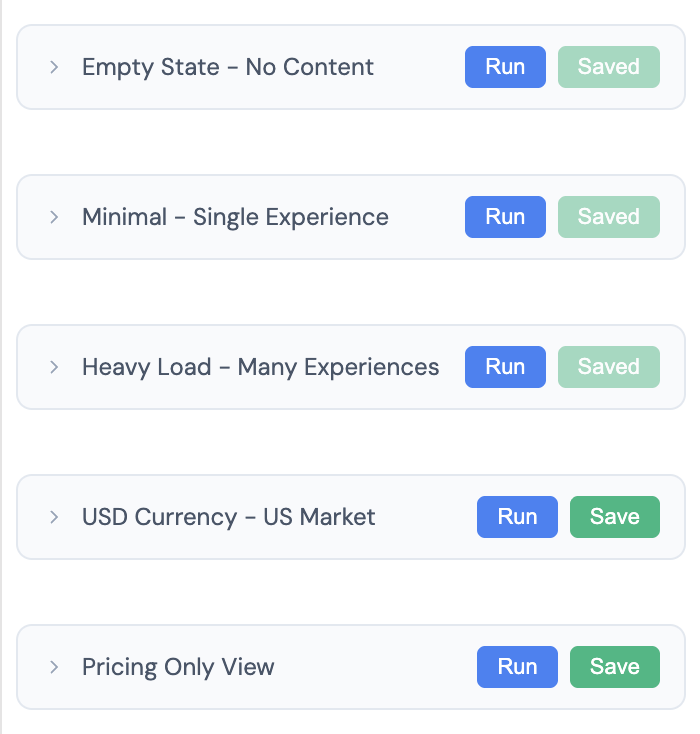
Task: Save the USD Currency - US Market scenario
Action: pos(614,517)
